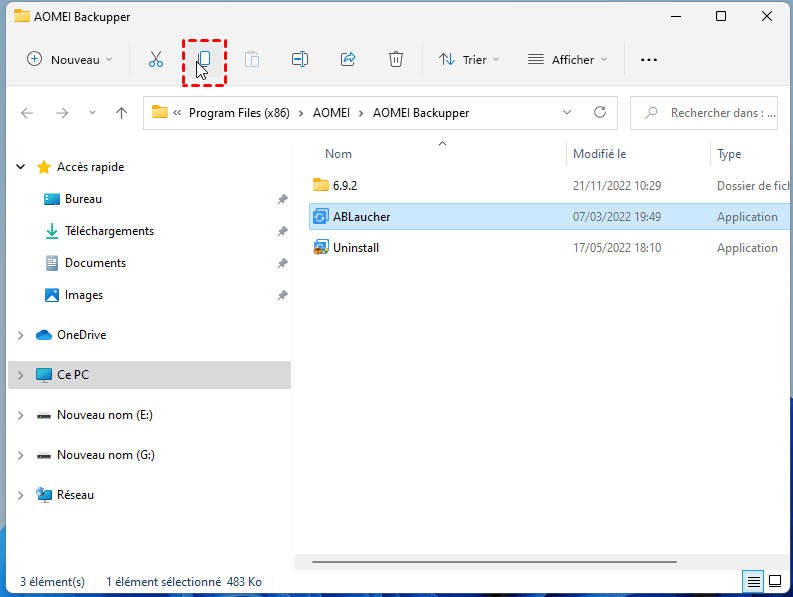Click Program Files (x86) breadcrumb
This screenshot has height=597, width=793.
click(239, 113)
